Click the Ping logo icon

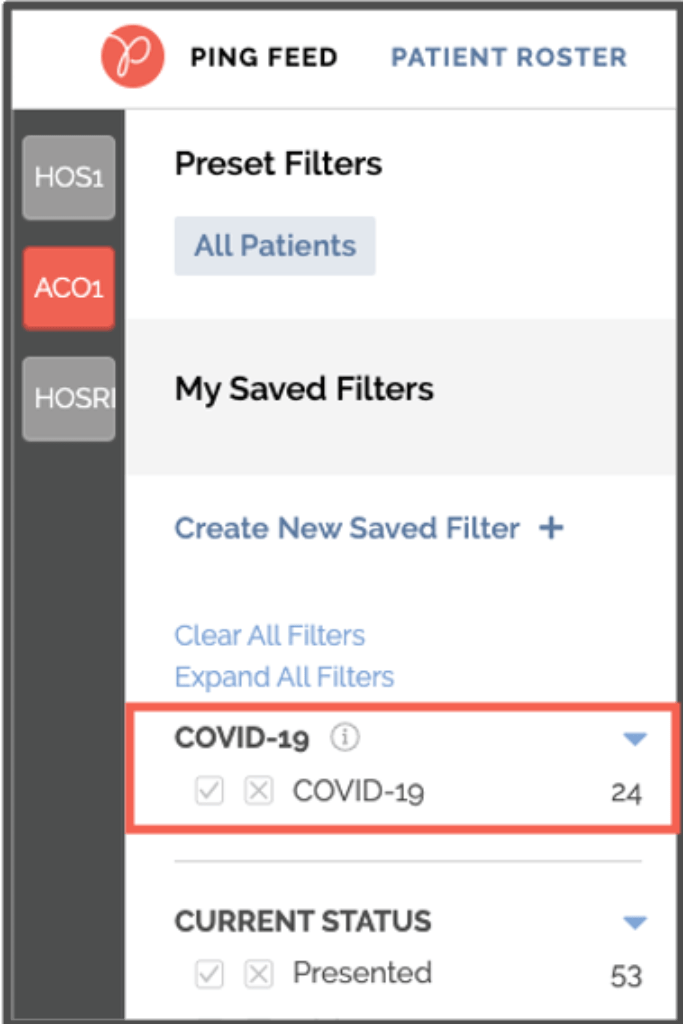[x=132, y=57]
